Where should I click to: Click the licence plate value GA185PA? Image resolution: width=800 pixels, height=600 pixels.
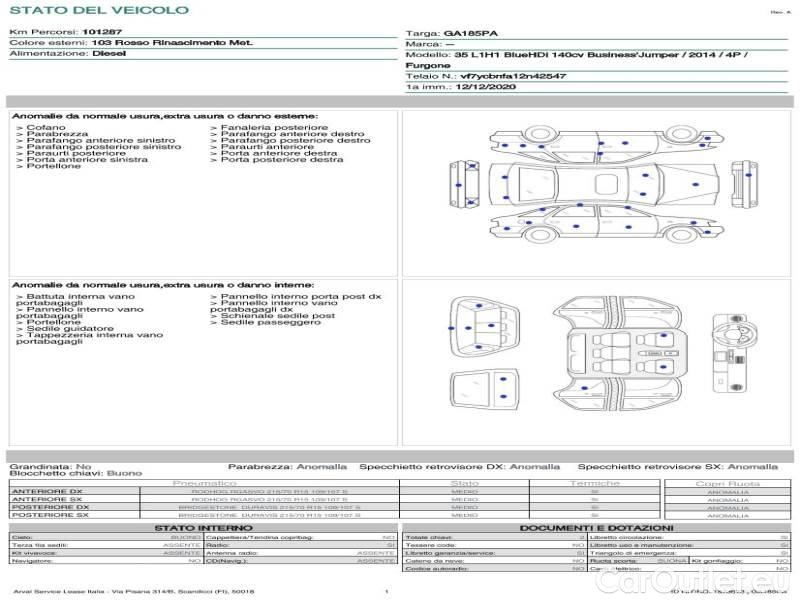point(470,34)
